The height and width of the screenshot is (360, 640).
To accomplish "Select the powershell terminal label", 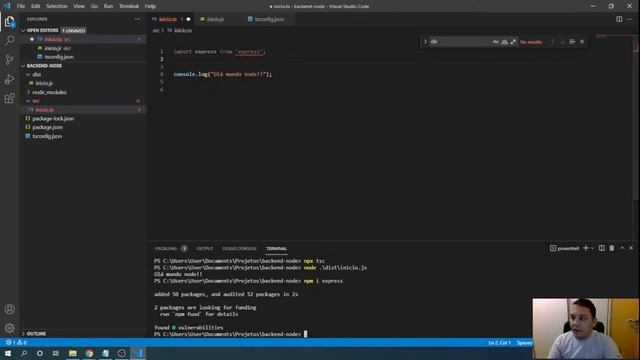I will pos(564,248).
